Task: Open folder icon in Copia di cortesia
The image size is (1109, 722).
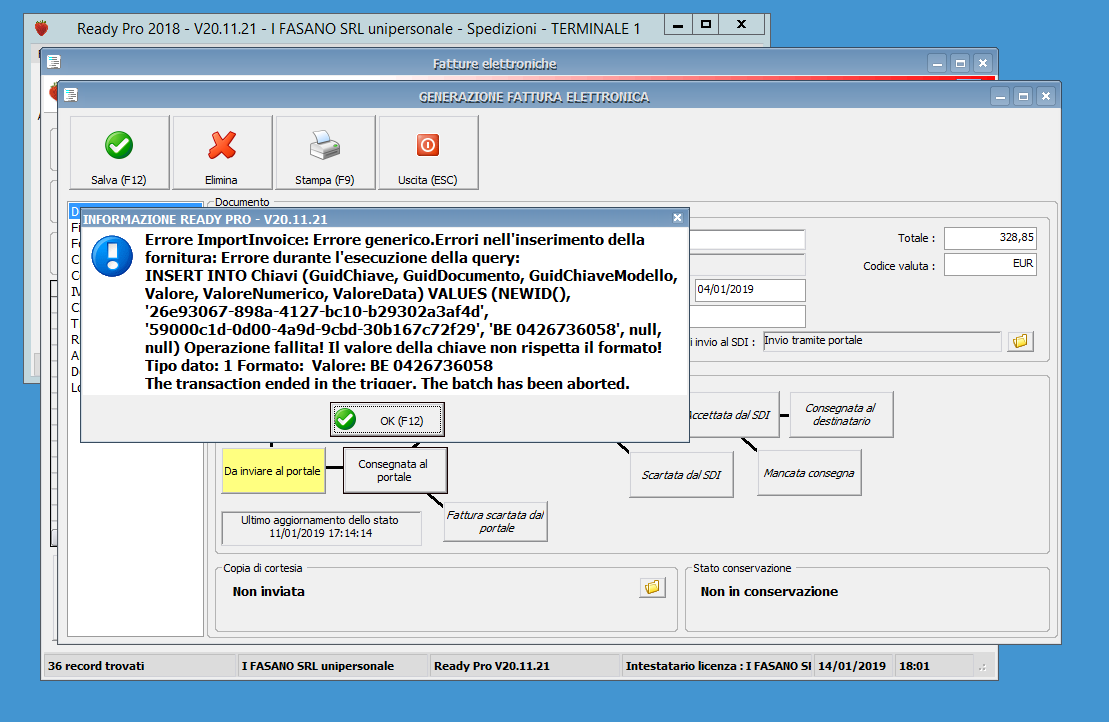Action: point(652,587)
